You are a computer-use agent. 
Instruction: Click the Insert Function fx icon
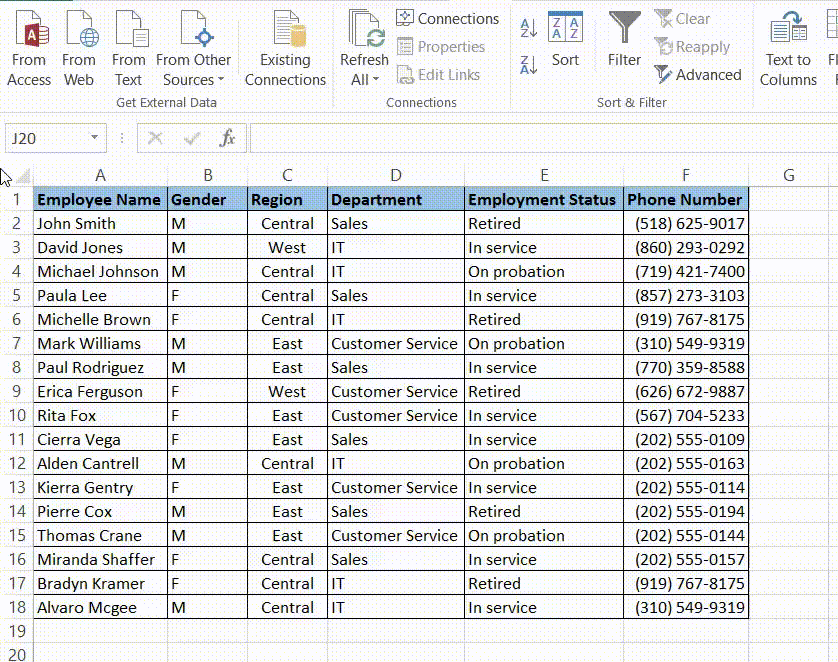[x=228, y=139]
